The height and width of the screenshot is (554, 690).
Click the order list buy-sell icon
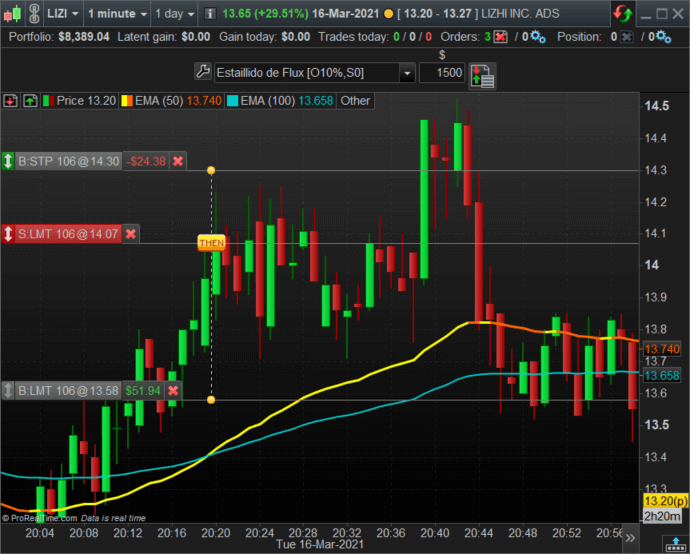point(482,76)
